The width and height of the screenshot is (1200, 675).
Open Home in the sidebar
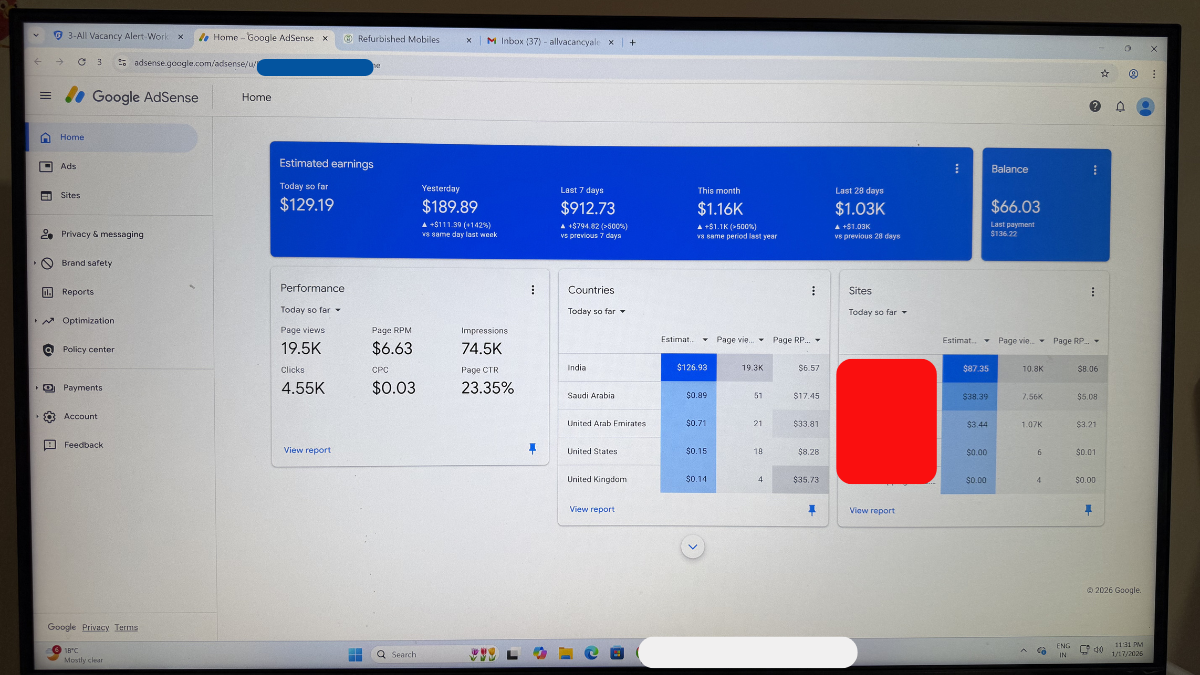(111, 137)
